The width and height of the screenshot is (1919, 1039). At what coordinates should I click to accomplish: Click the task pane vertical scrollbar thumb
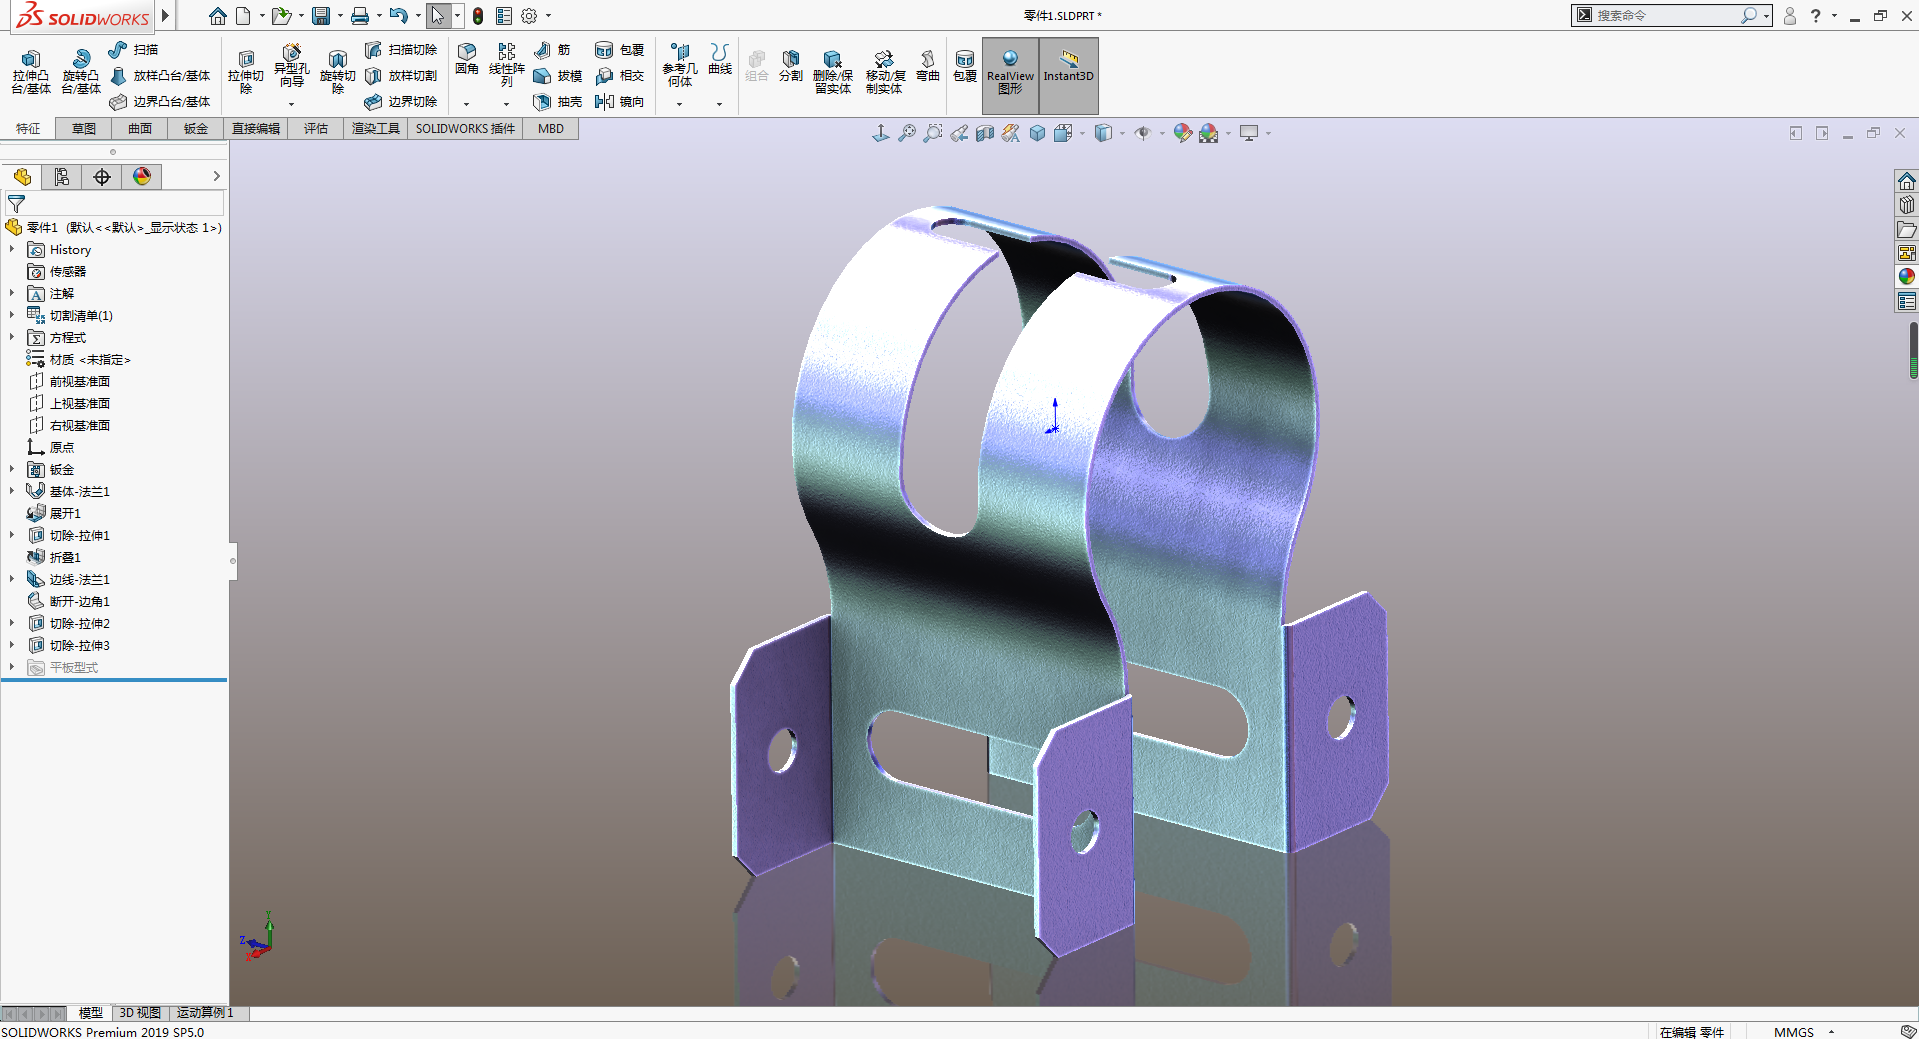(x=1913, y=350)
